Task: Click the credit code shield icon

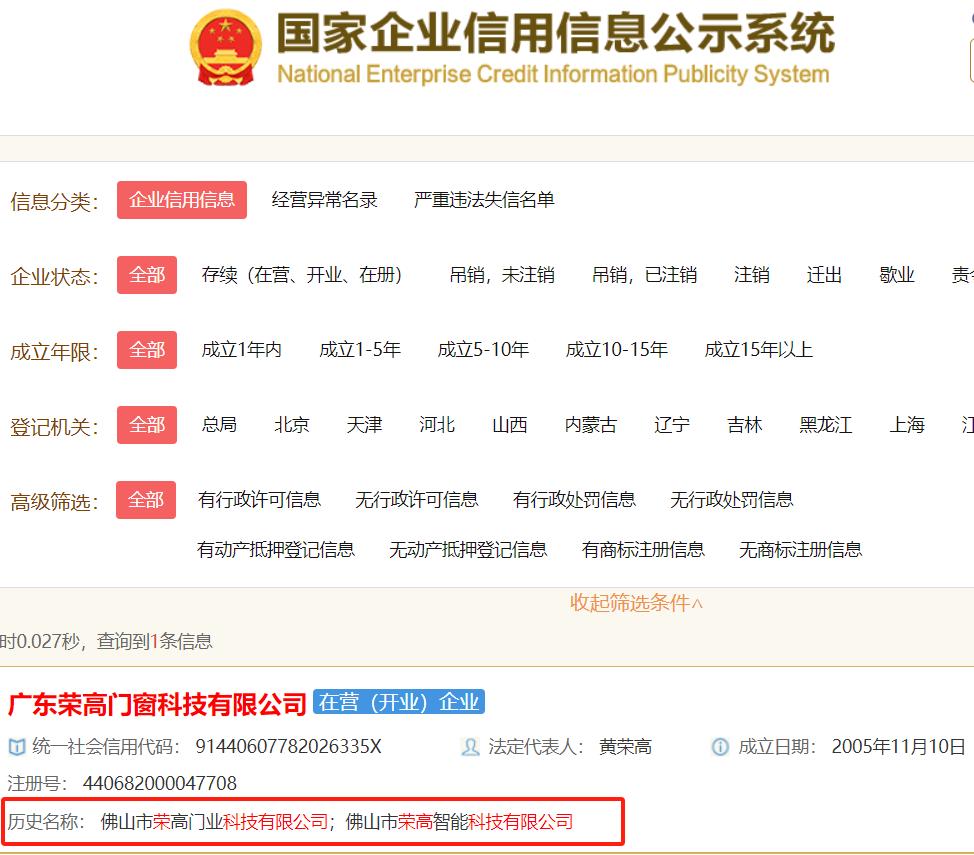Action: tap(14, 745)
